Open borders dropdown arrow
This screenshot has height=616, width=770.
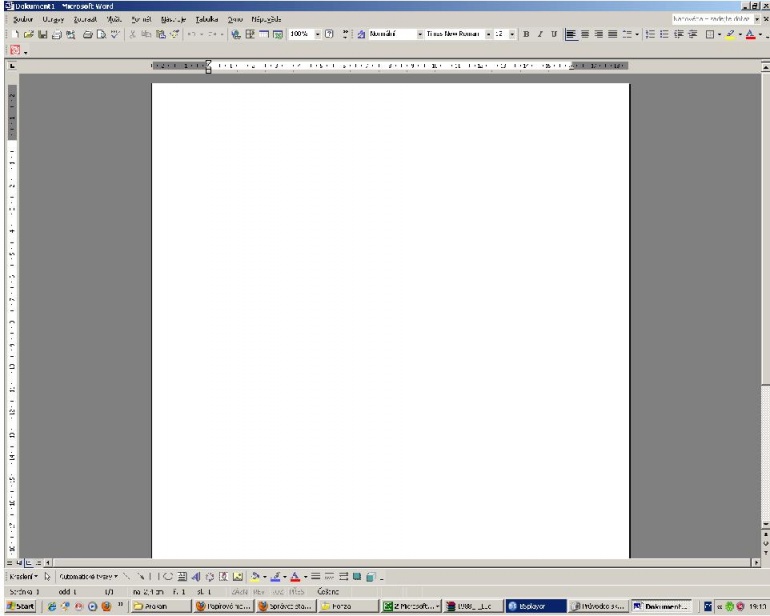tap(719, 34)
